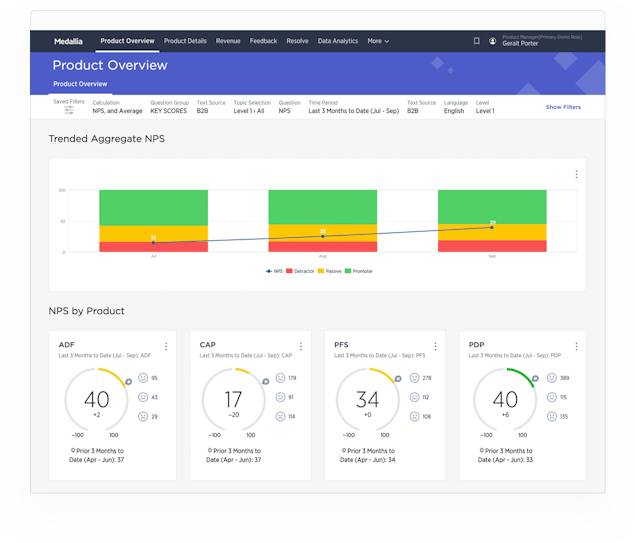The image size is (635, 543).
Task: Open the Time Period filter
Action: click(x=354, y=107)
